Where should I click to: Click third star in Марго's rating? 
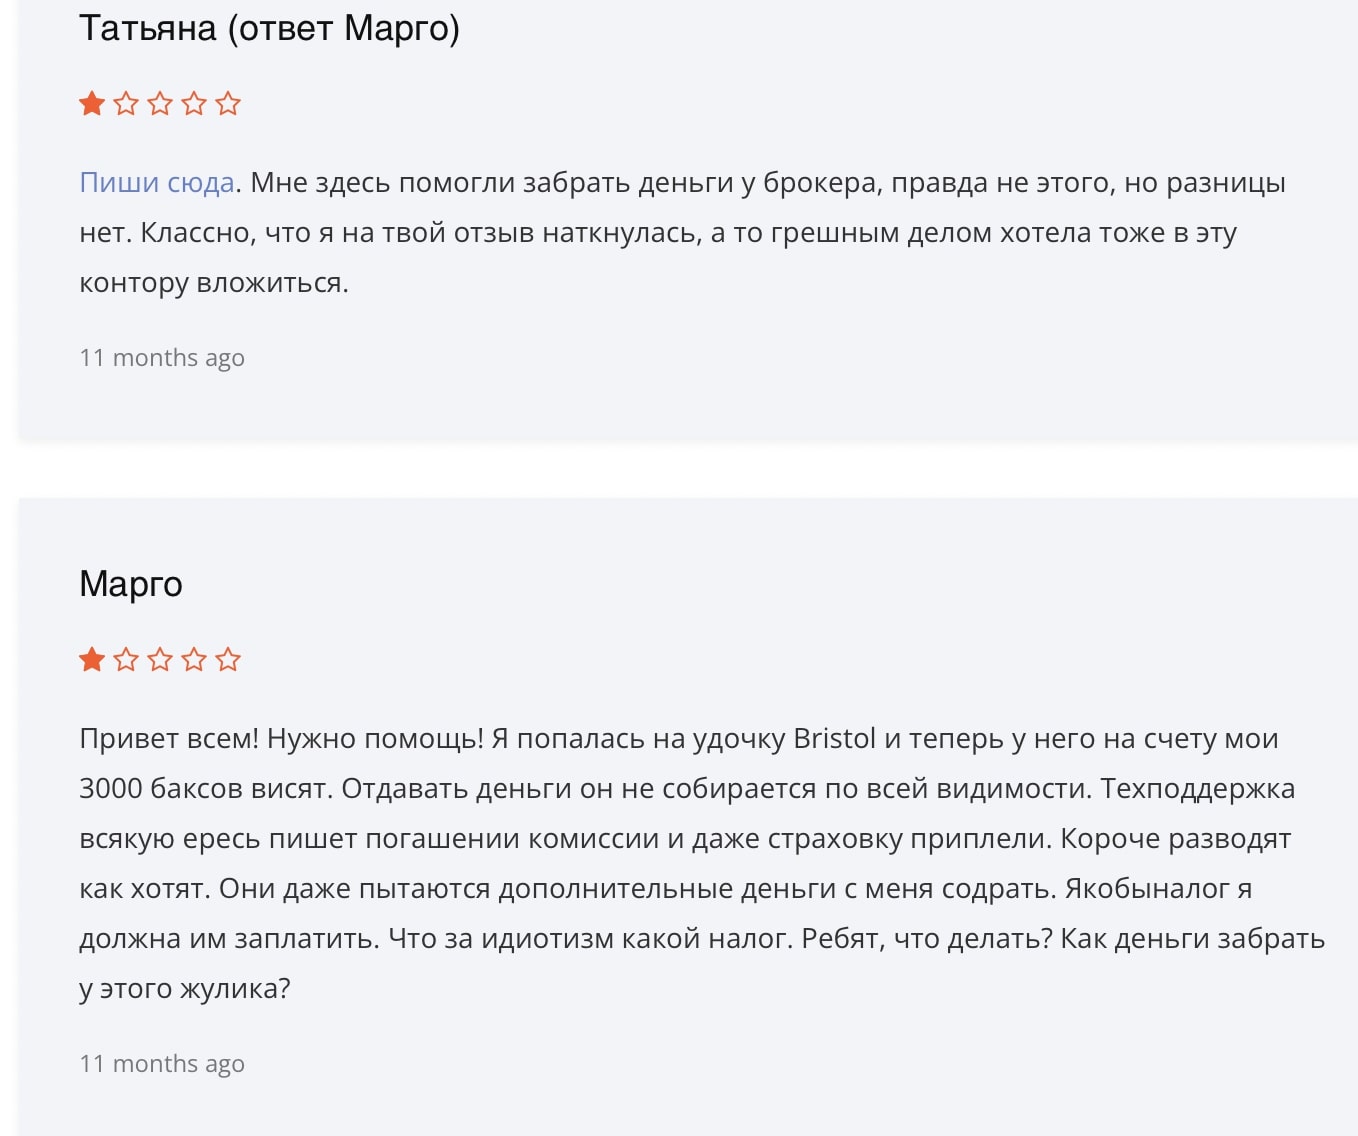pos(160,659)
